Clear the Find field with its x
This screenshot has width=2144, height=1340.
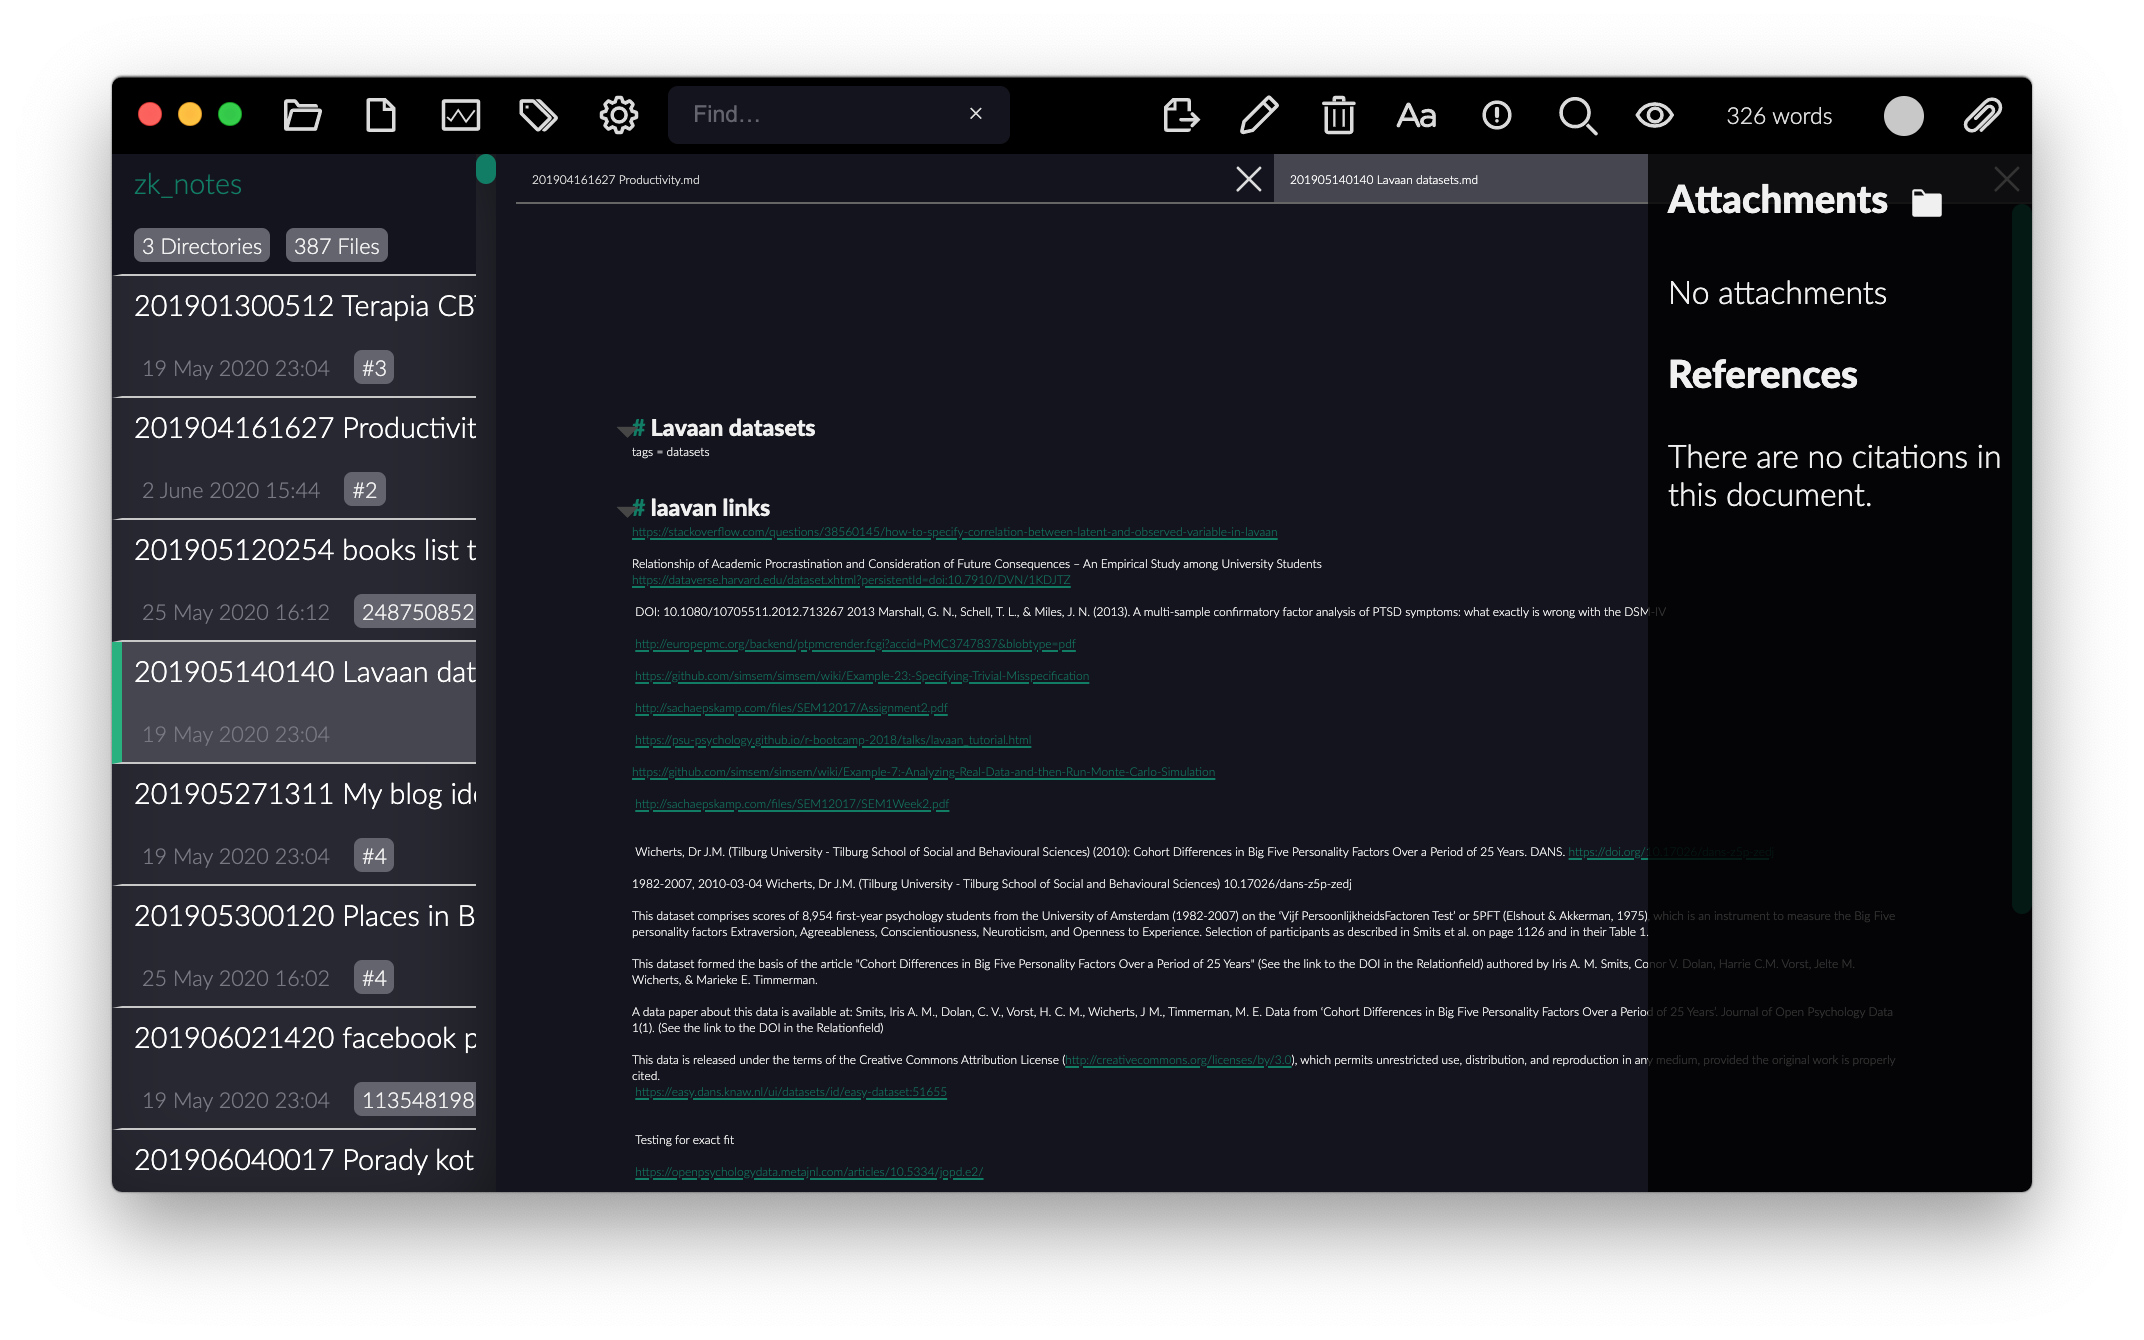tap(976, 114)
